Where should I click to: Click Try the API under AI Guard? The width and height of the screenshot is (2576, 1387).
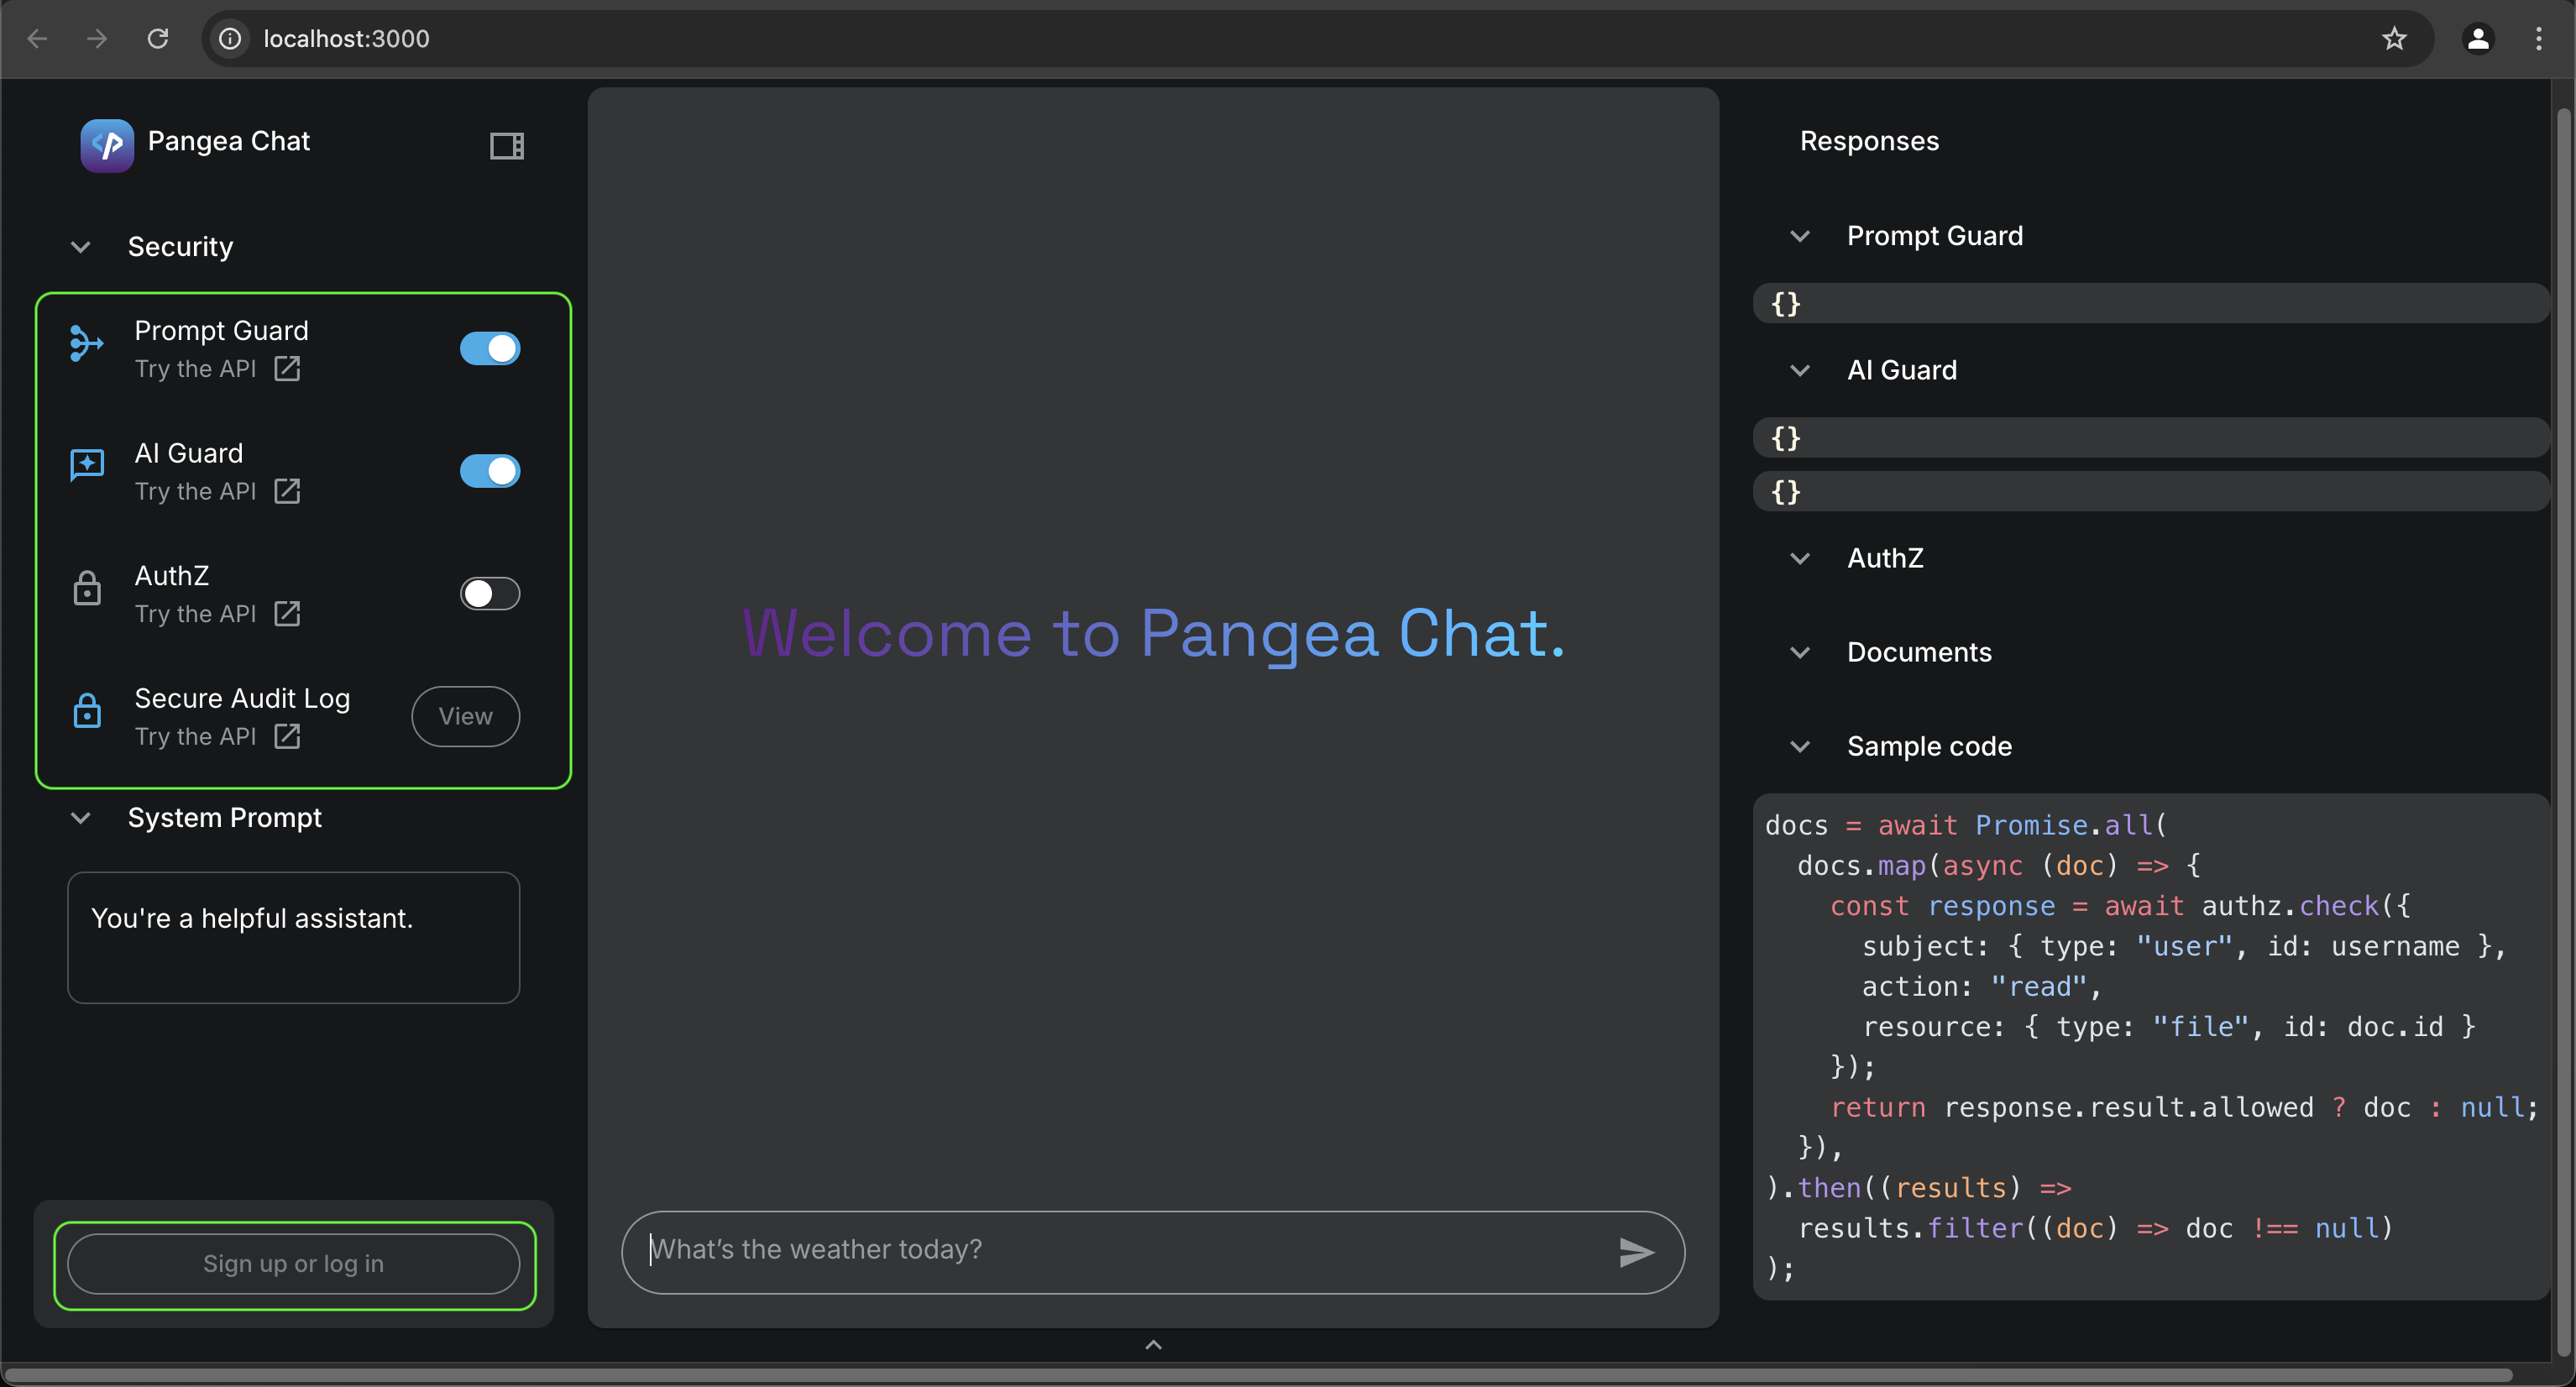[x=196, y=491]
